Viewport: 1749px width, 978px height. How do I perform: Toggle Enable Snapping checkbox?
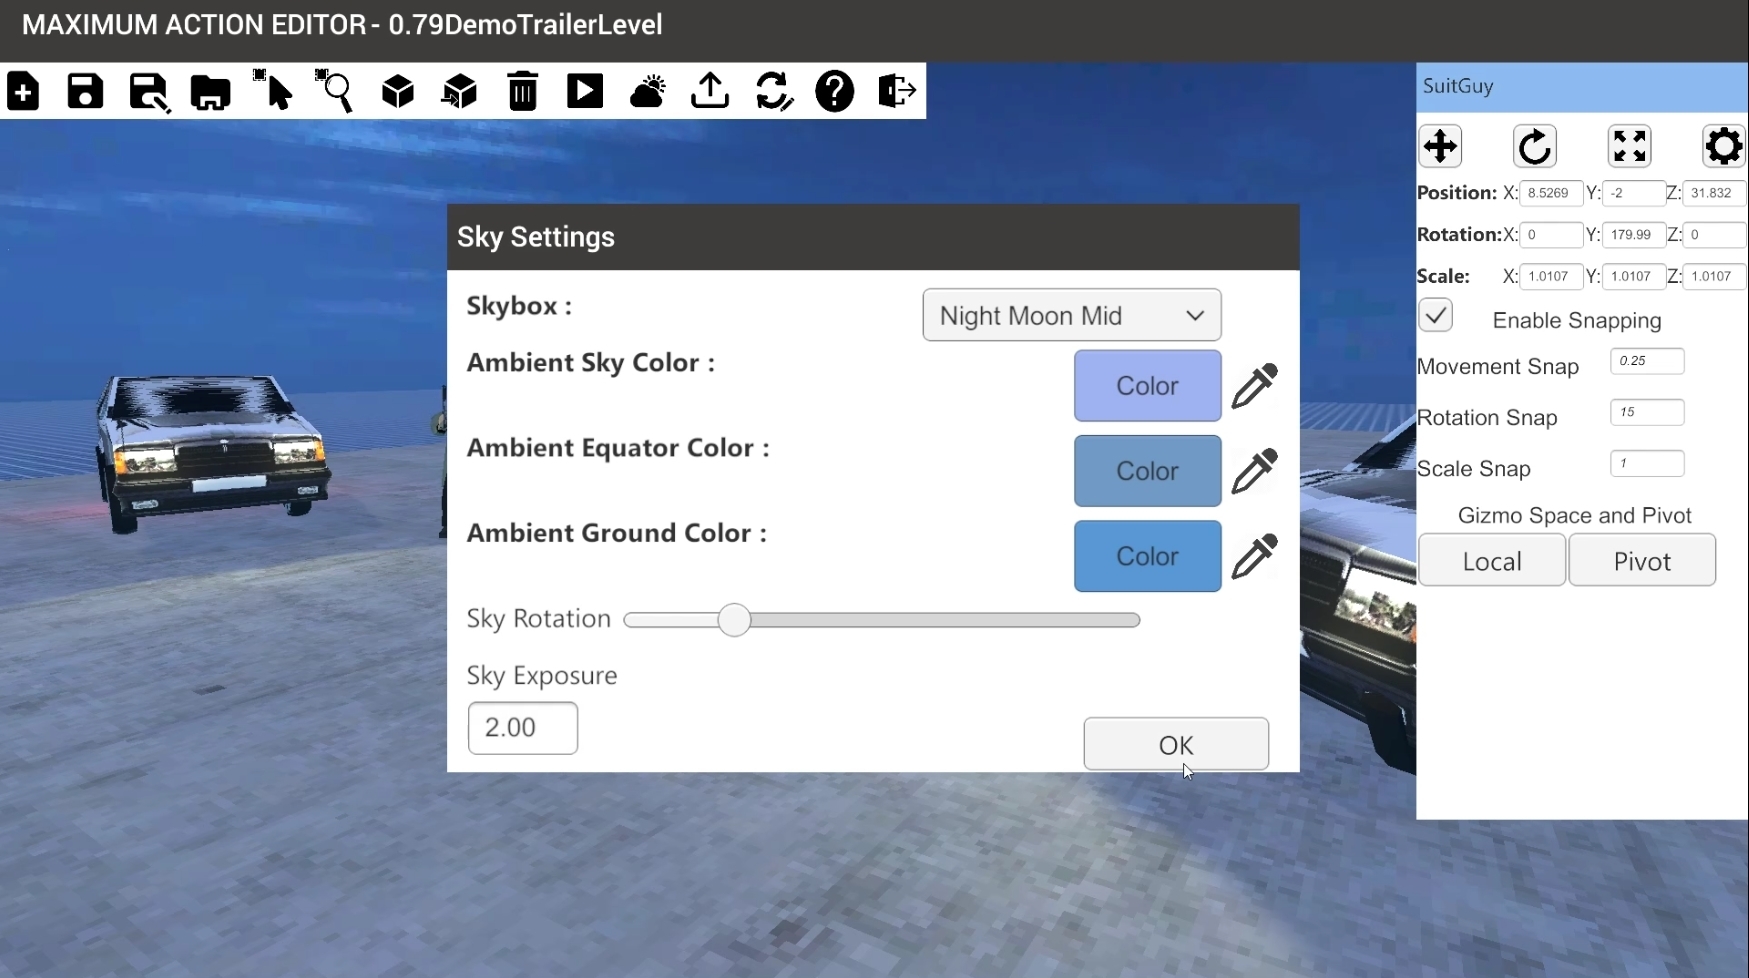tap(1435, 316)
